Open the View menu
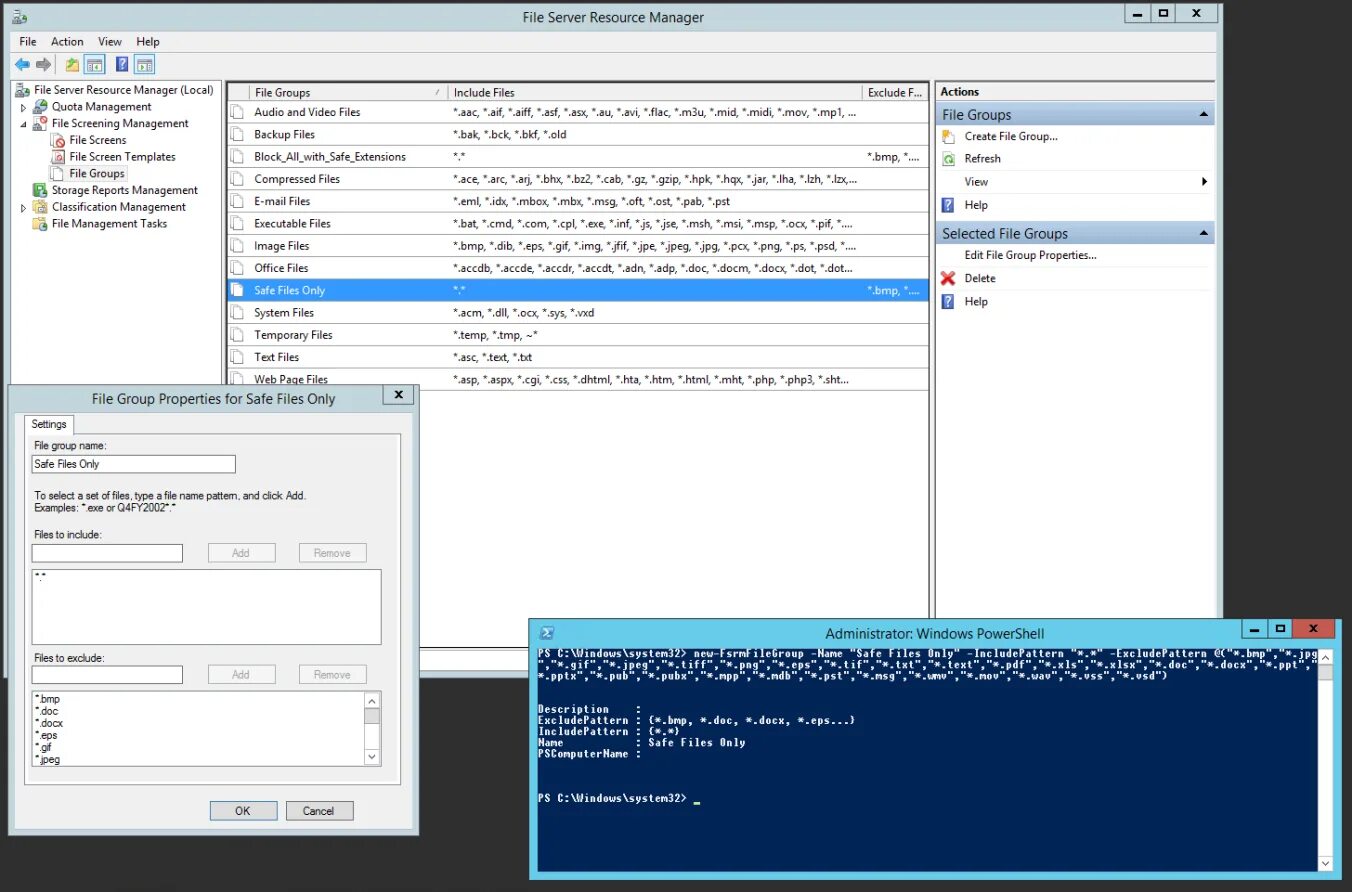 tap(110, 42)
